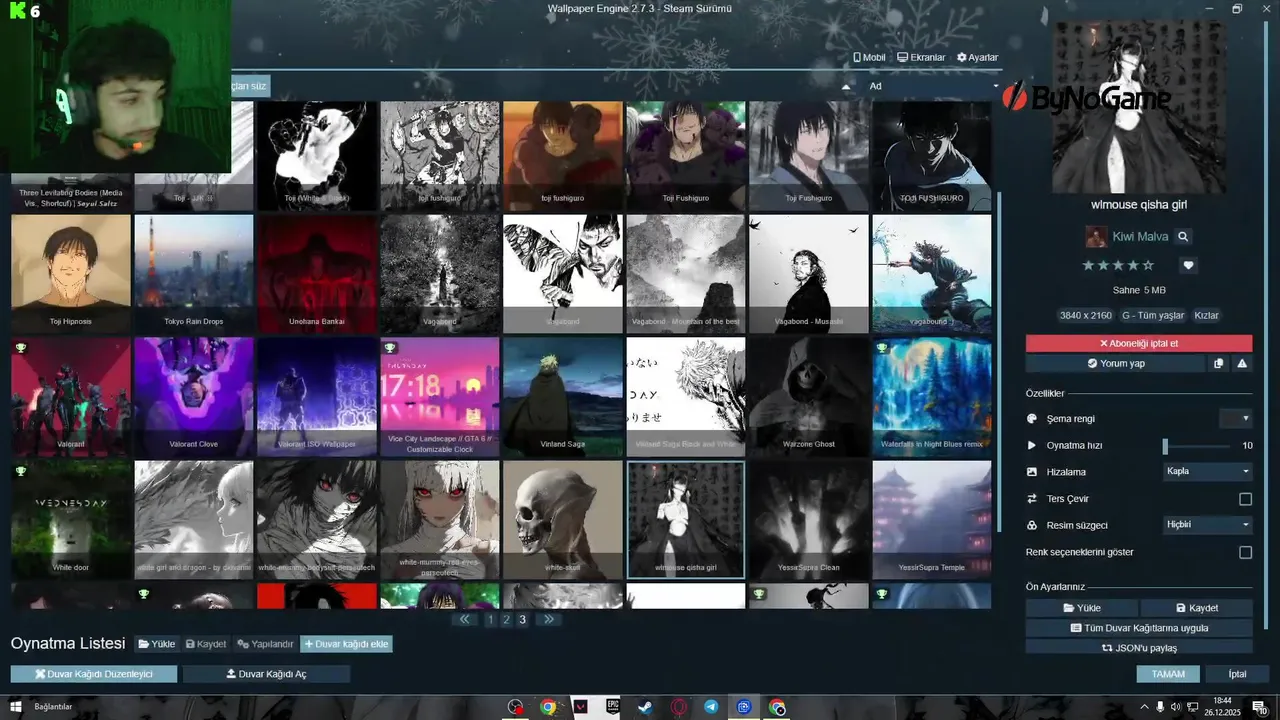Toggle the sort direction arrow next to Ad
This screenshot has height=720, width=1280.
[846, 87]
